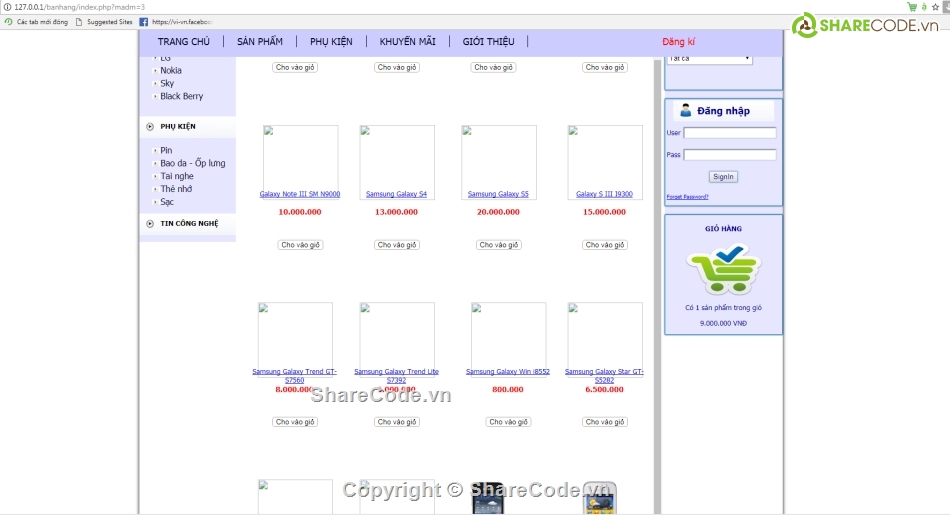The width and height of the screenshot is (950, 515).
Task: Open the Galaxy Note III SM N9000 link
Action: [x=300, y=194]
